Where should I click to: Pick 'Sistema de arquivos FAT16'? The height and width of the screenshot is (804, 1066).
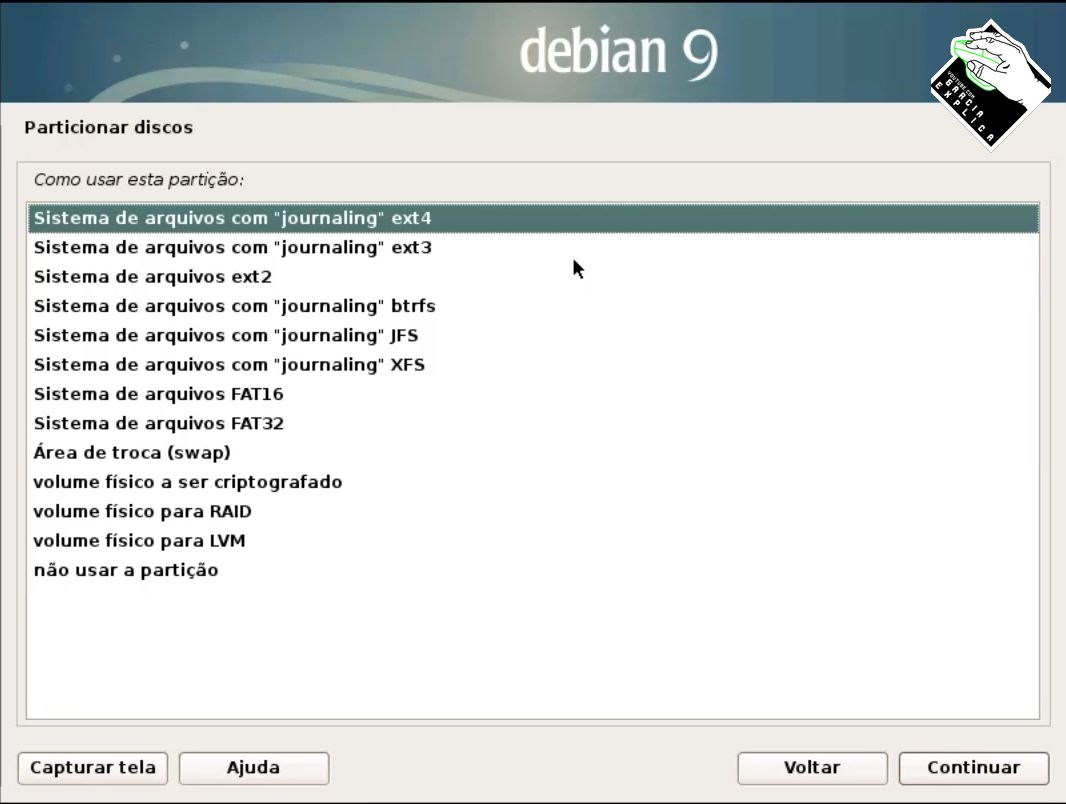534,394
